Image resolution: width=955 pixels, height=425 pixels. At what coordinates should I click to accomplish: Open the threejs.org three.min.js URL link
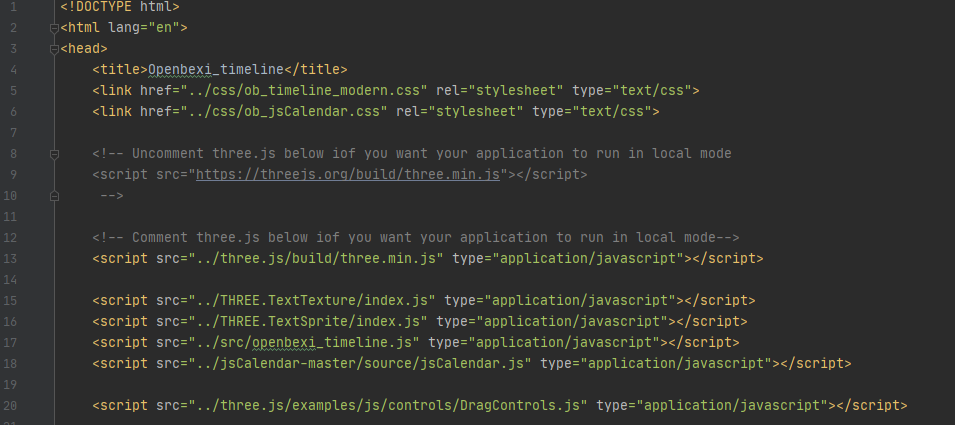point(348,175)
